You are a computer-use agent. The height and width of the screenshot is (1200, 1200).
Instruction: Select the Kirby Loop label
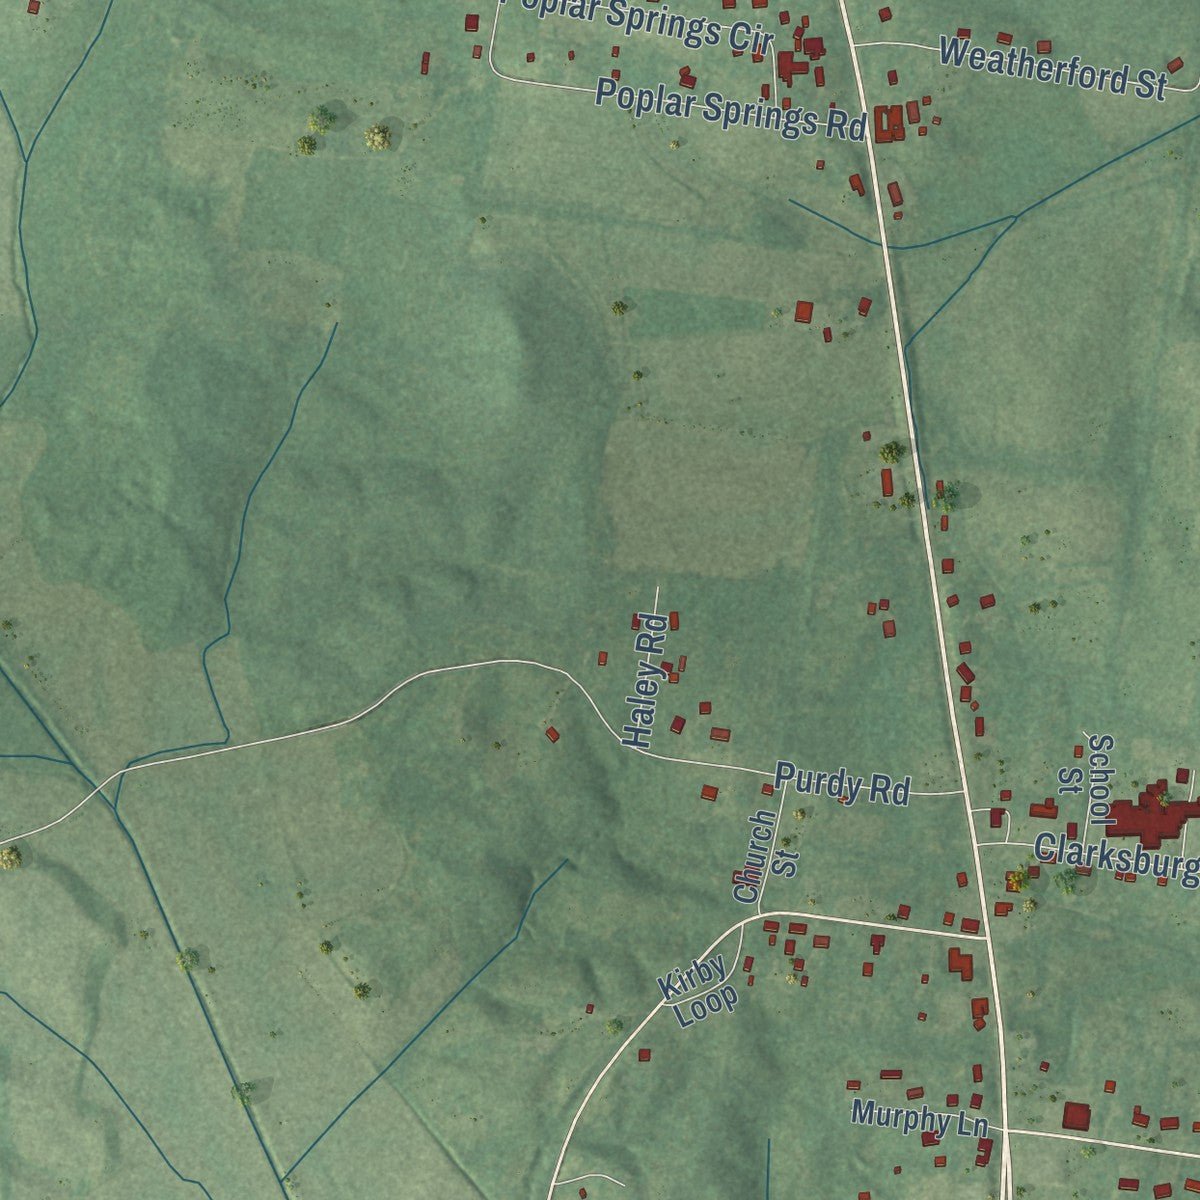700,991
